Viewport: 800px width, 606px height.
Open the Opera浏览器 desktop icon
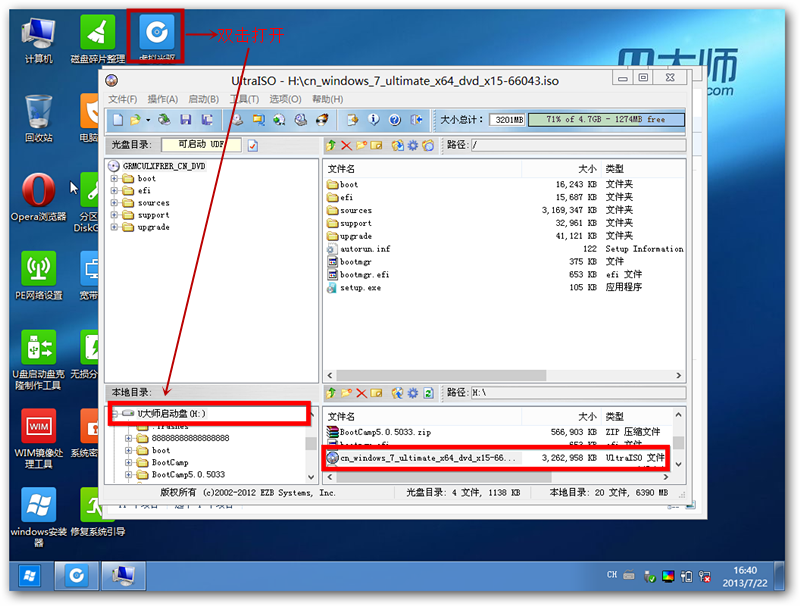coord(38,197)
